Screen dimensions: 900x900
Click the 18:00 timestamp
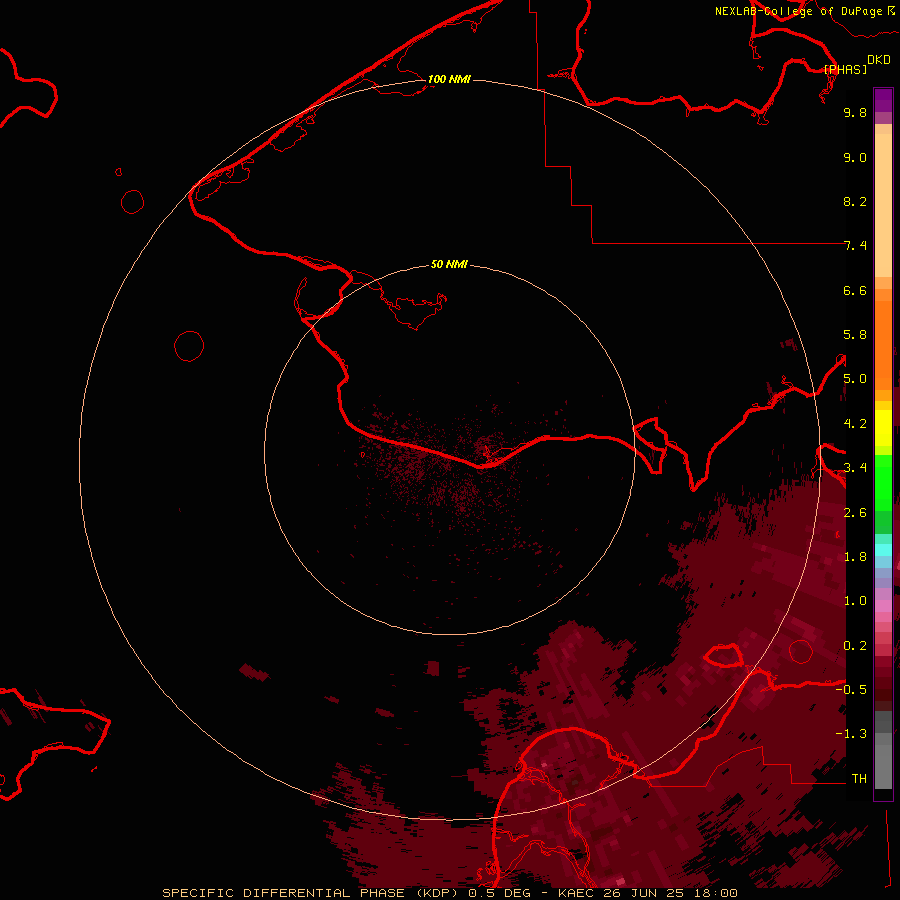click(716, 893)
